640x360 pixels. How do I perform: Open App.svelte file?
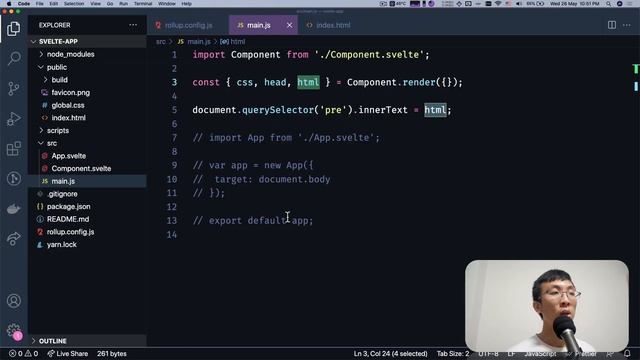[87, 156]
